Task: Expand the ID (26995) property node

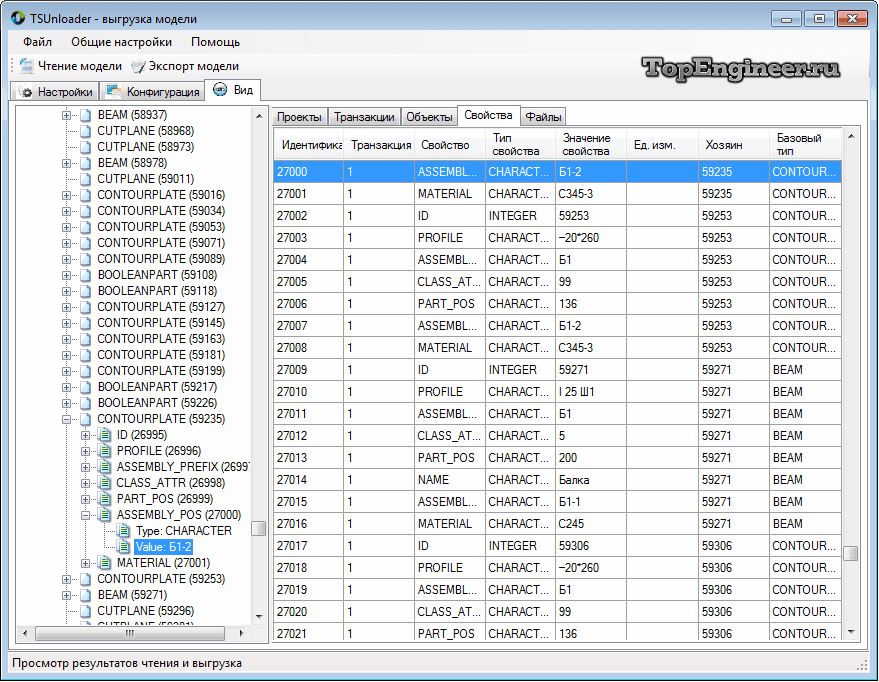Action: click(86, 435)
